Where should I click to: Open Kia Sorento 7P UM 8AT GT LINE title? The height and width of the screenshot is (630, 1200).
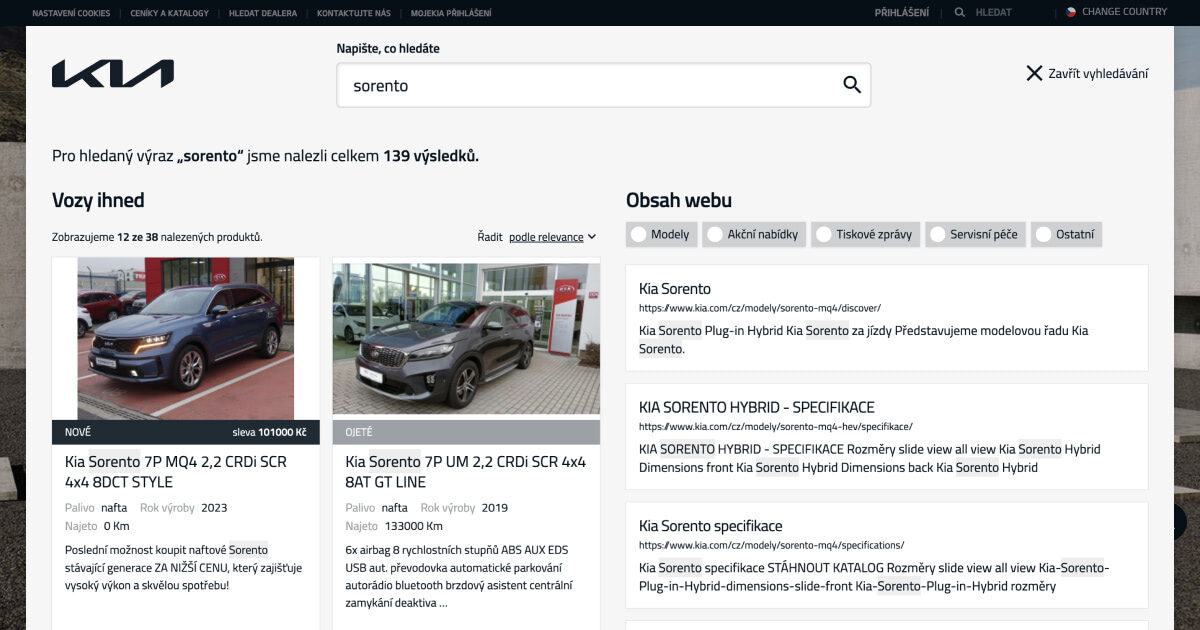pyautogui.click(x=465, y=472)
